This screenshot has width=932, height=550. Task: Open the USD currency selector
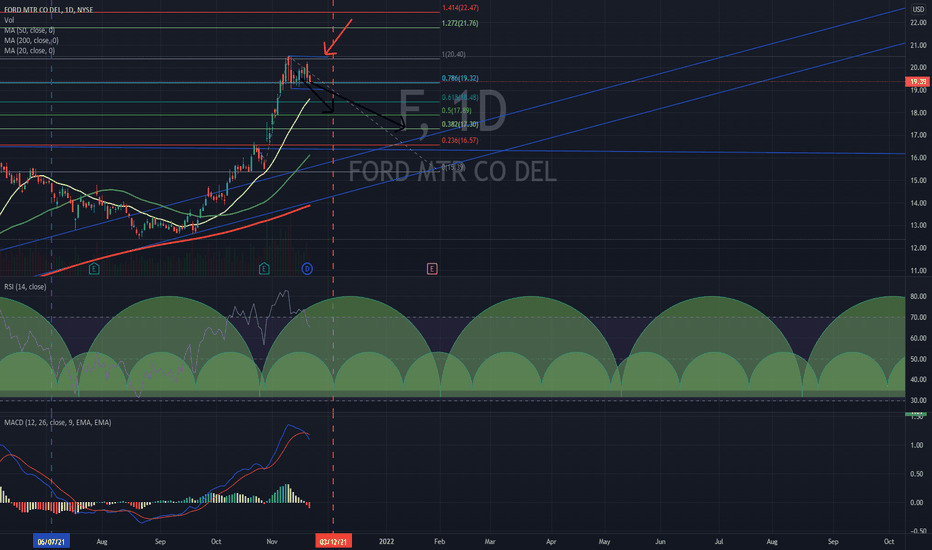918,10
